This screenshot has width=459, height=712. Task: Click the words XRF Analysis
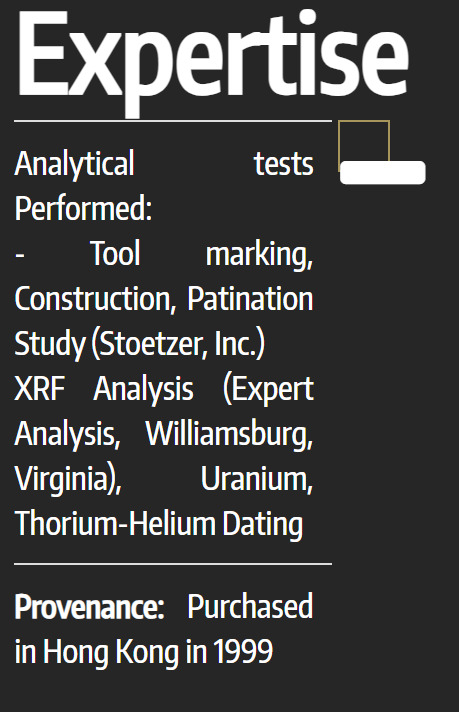pyautogui.click(x=104, y=389)
